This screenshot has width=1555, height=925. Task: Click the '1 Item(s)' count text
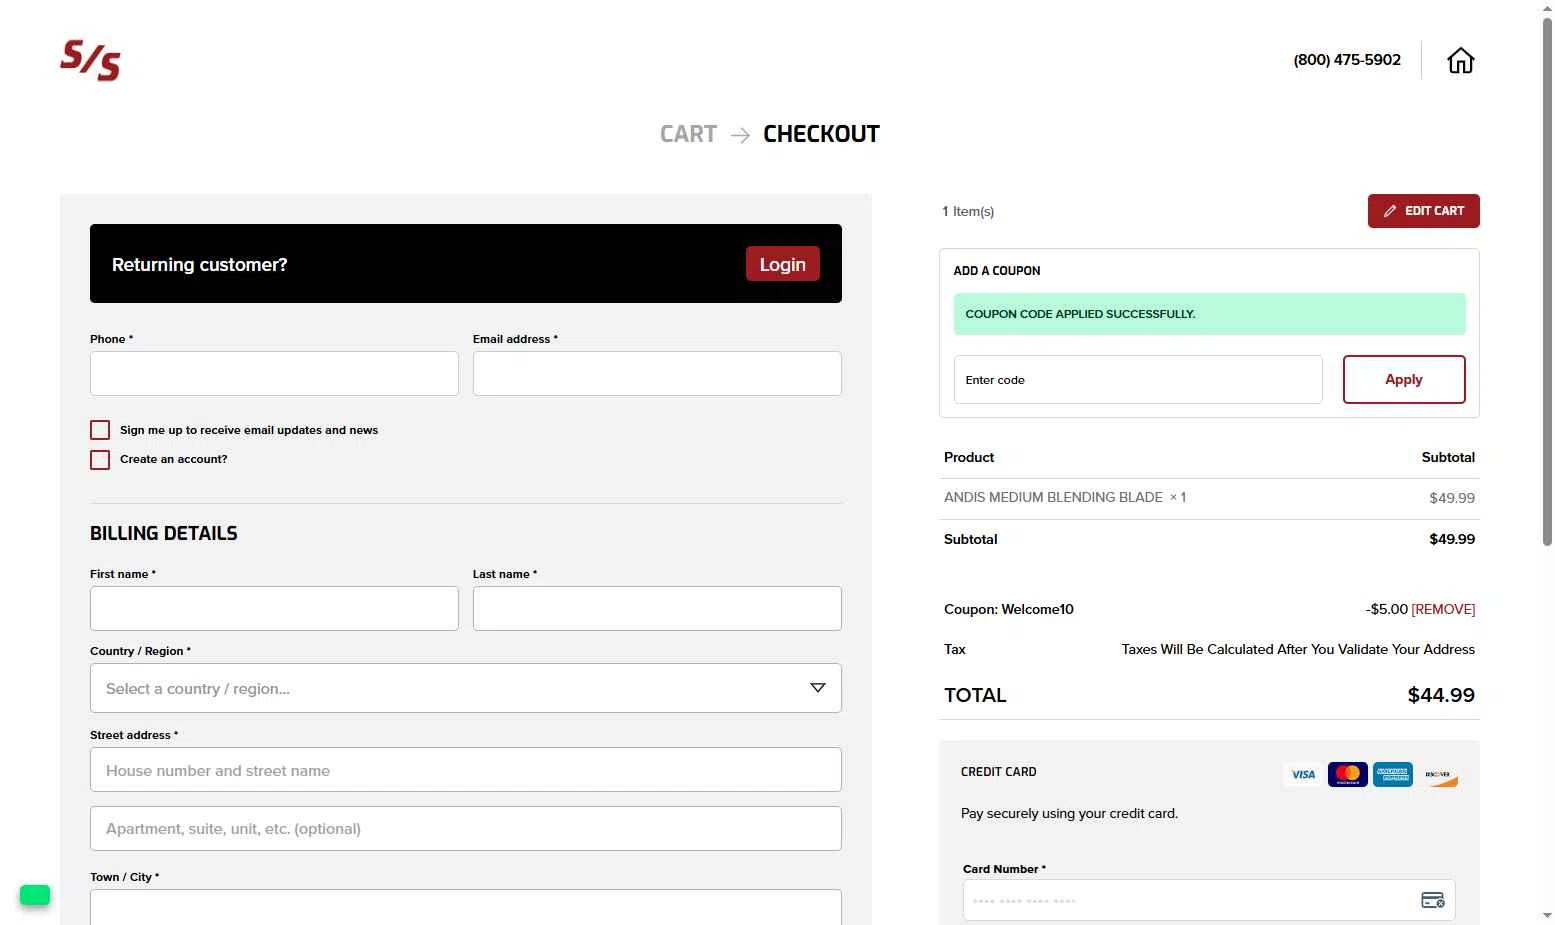(x=968, y=211)
